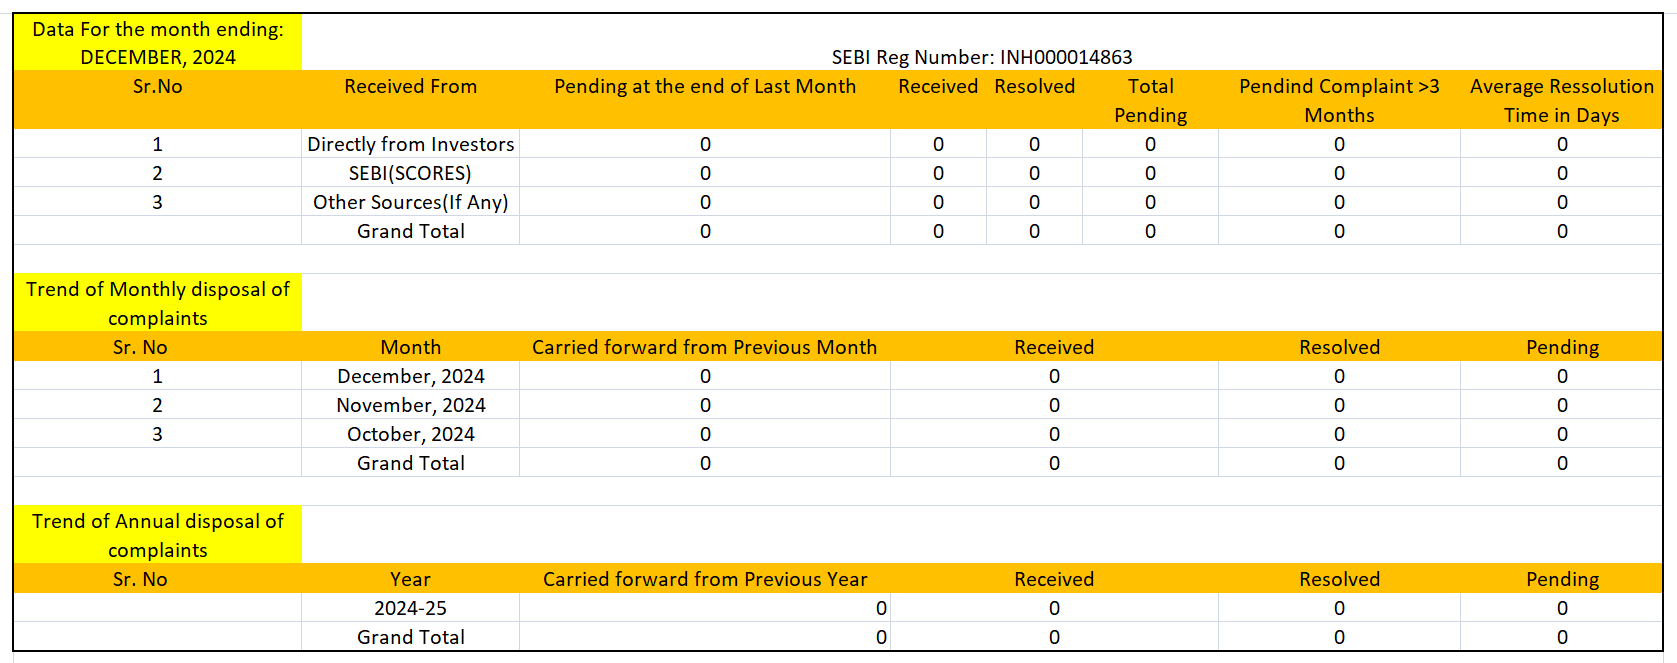Click the 'Year' column header

[x=410, y=579]
